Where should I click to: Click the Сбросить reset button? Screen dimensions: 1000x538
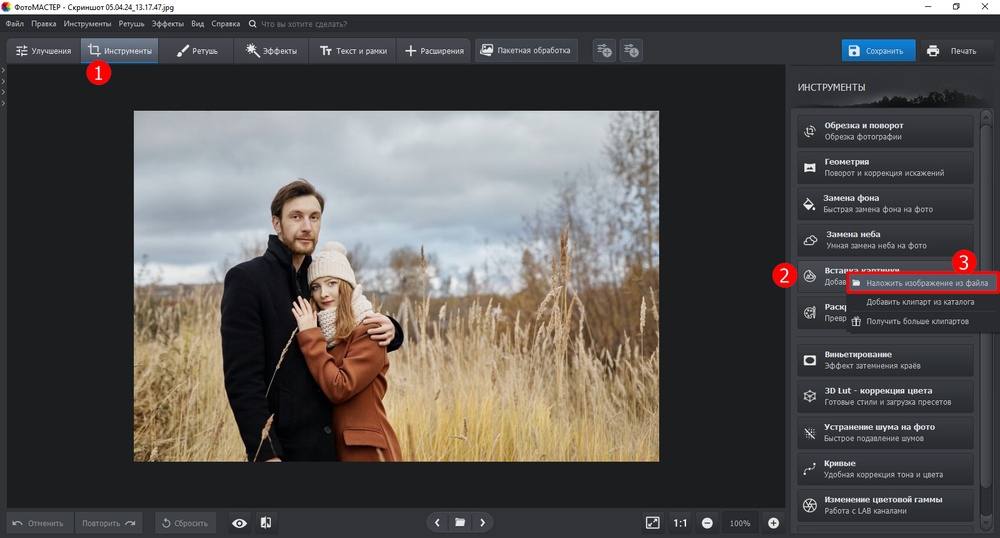coord(185,523)
